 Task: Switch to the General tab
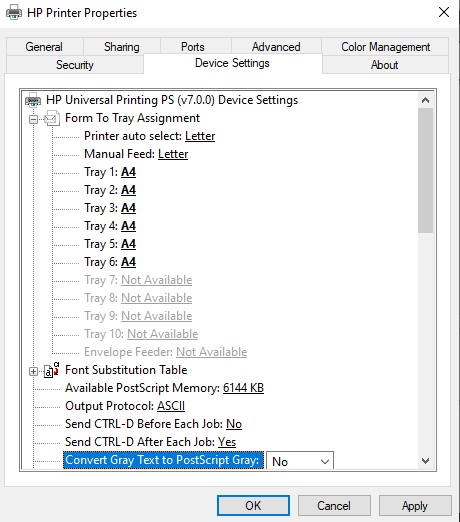click(x=44, y=47)
